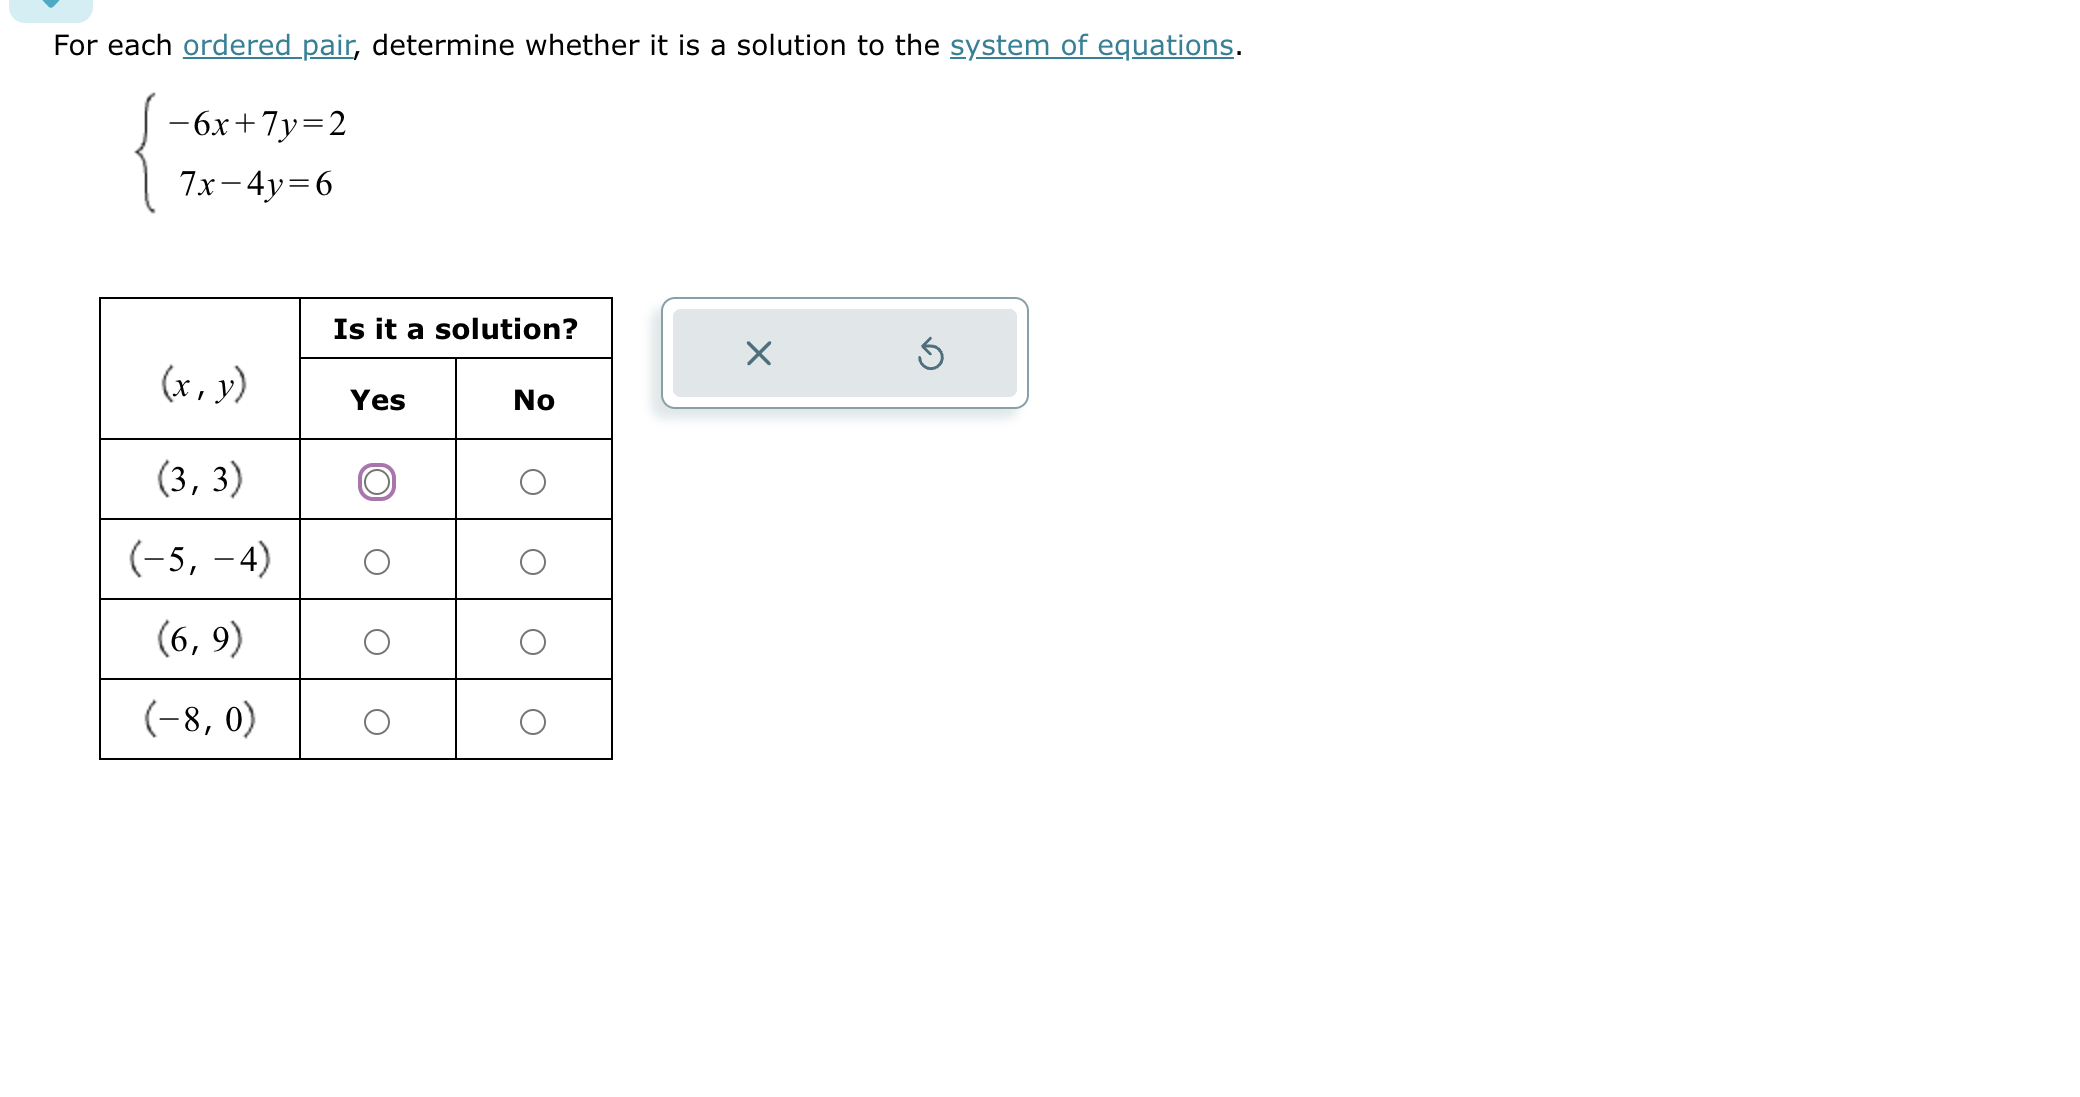Select Yes for the ordered pair (-8, 0)
2080x1097 pixels.
(376, 721)
